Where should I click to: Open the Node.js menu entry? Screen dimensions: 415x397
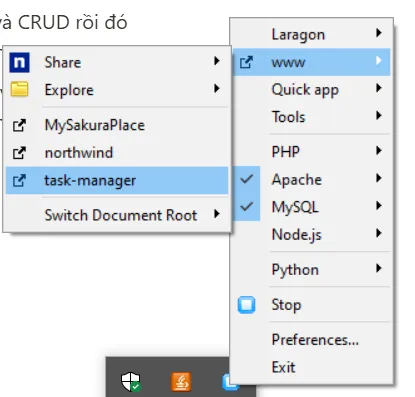pos(311,234)
